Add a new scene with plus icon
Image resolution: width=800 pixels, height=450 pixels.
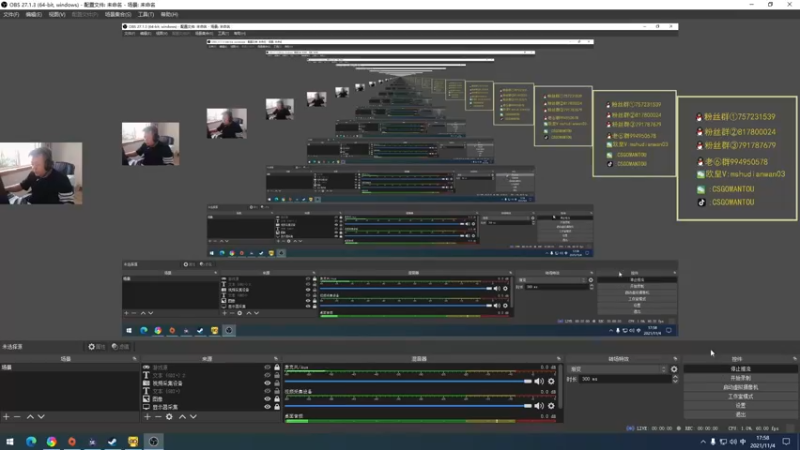[x=6, y=417]
